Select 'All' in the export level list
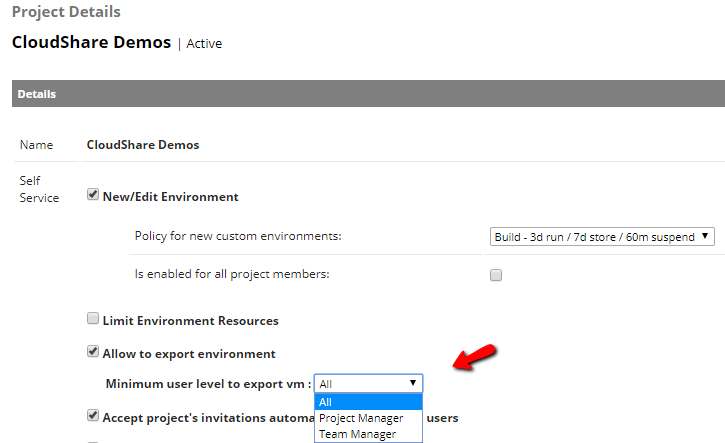This screenshot has width=725, height=443. pyautogui.click(x=369, y=402)
